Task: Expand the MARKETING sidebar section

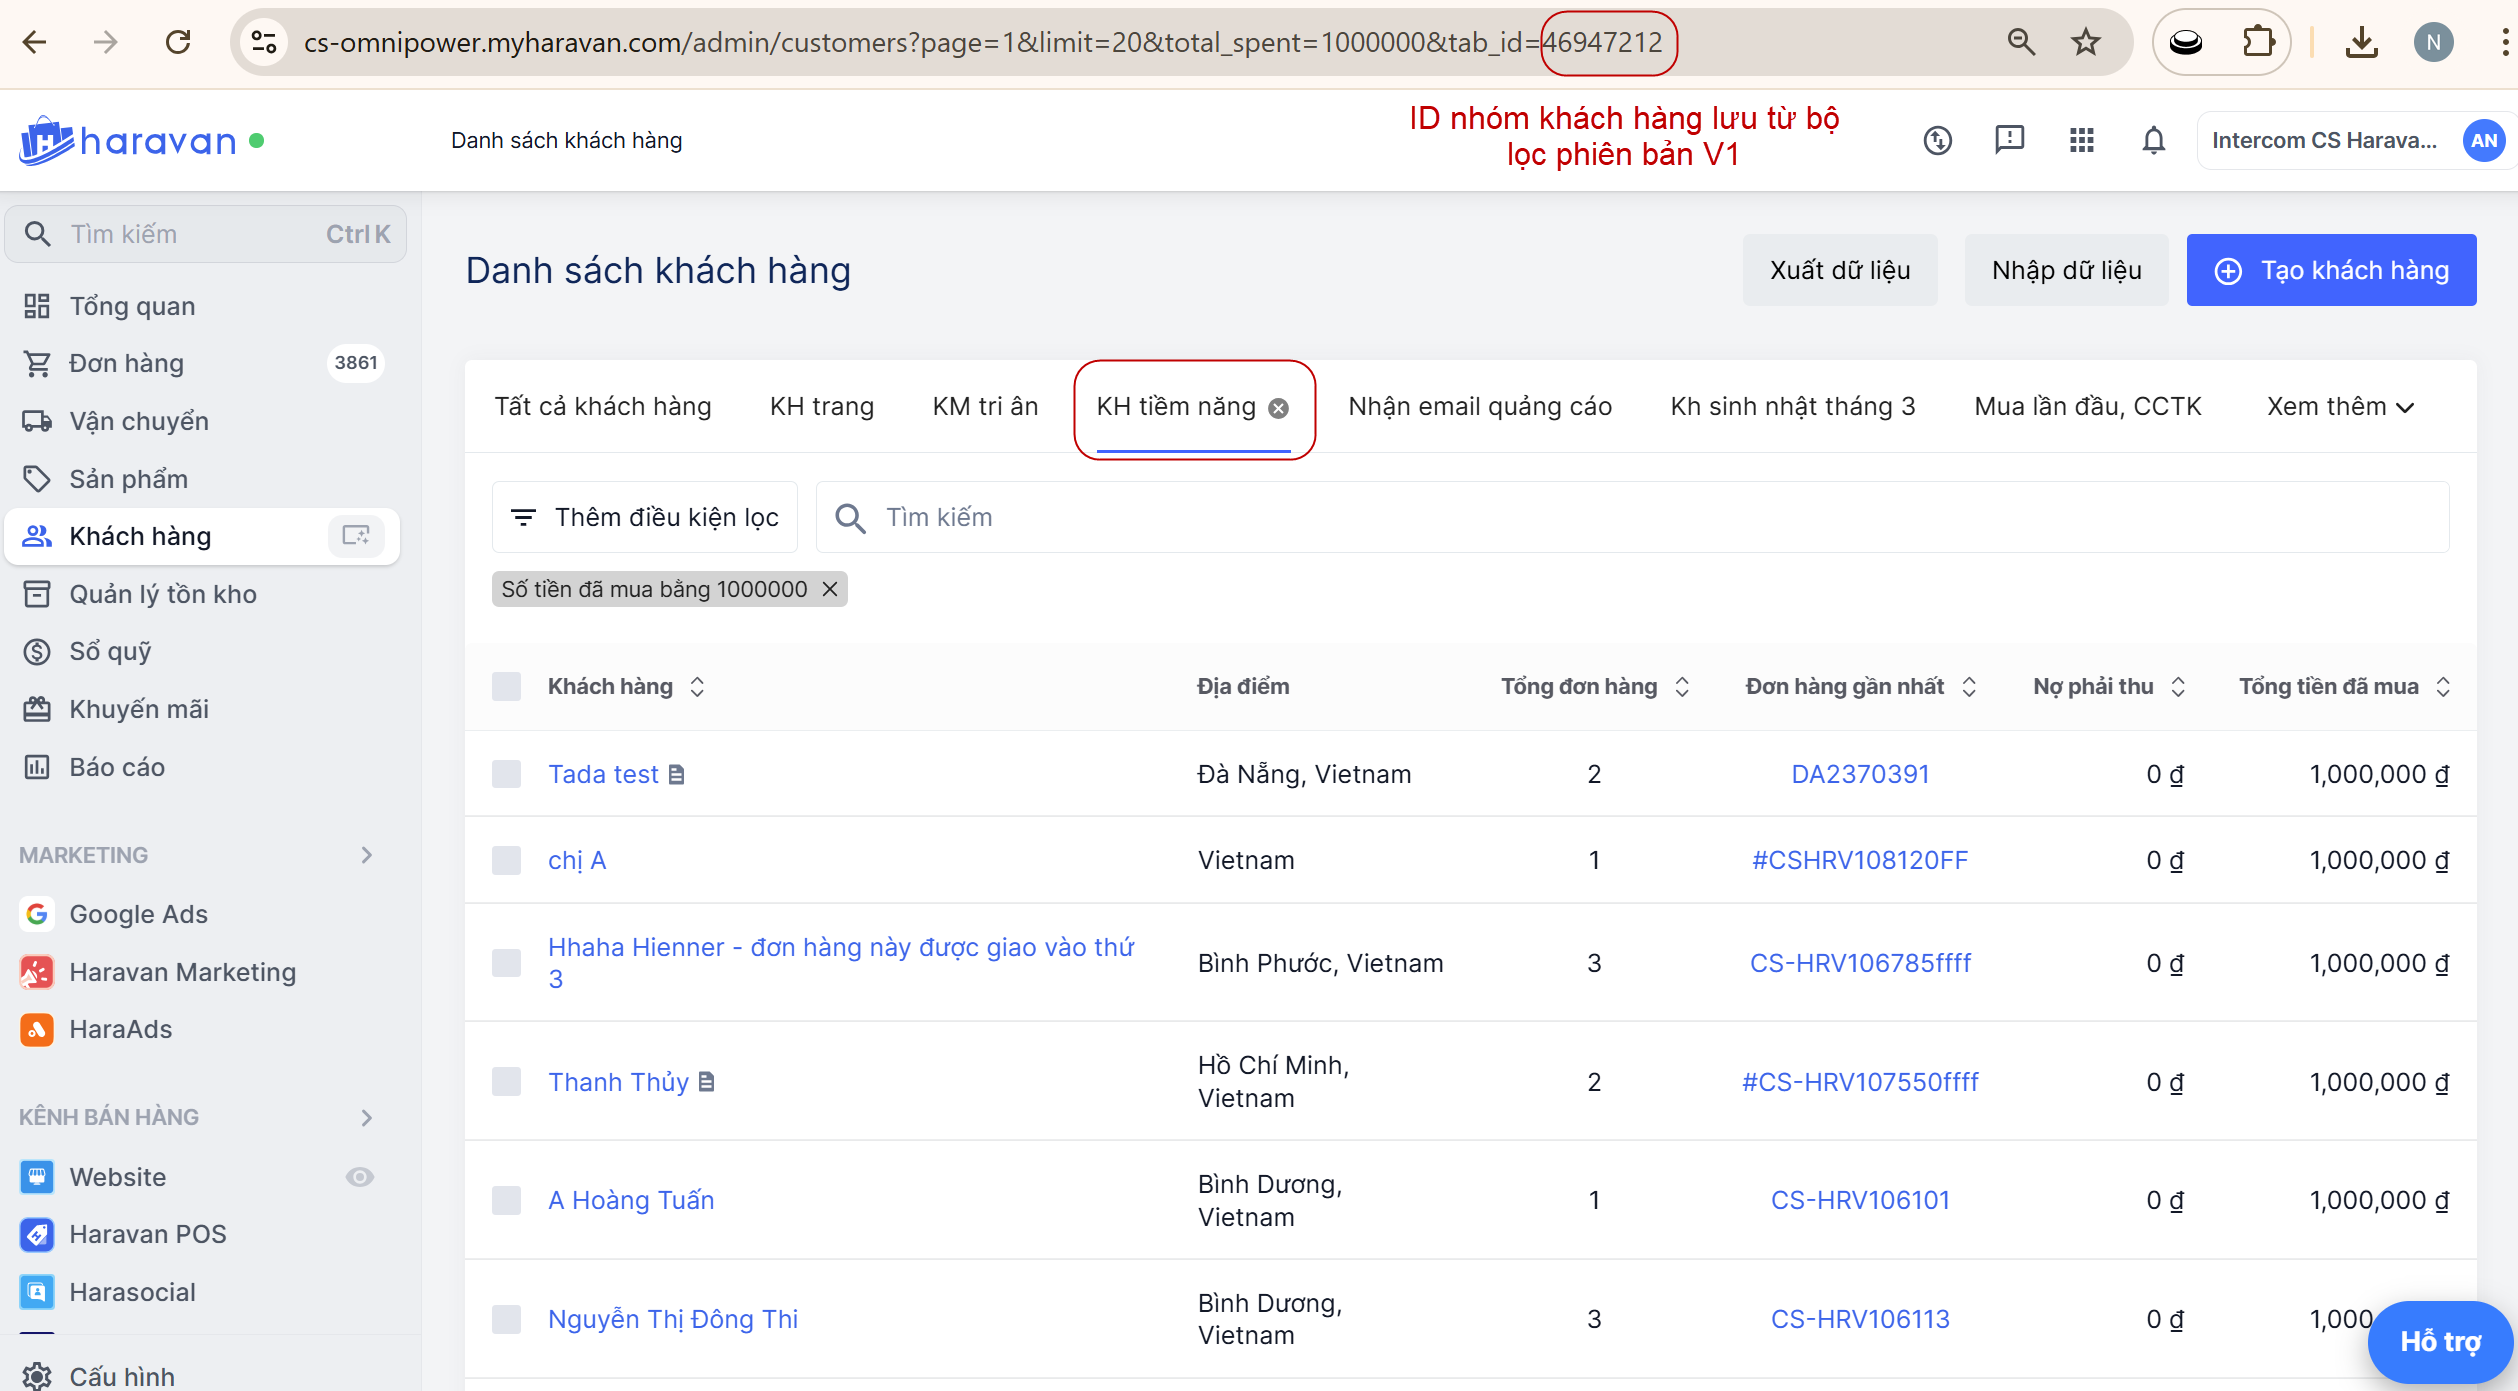Action: (366, 855)
